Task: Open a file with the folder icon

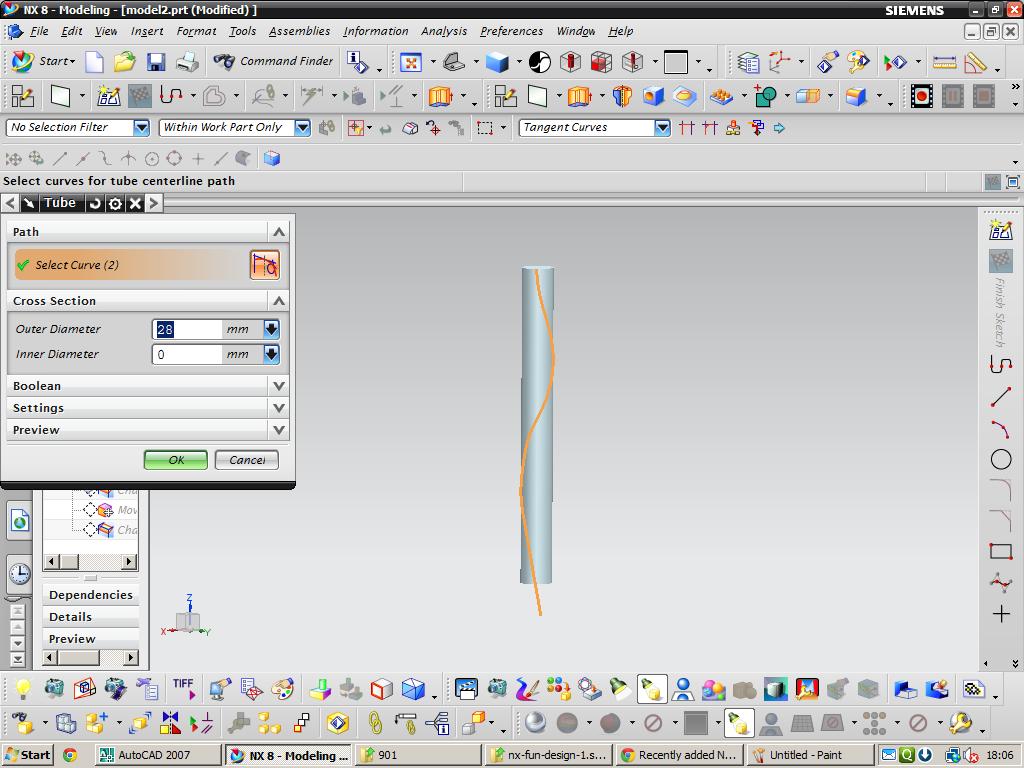Action: [125, 62]
